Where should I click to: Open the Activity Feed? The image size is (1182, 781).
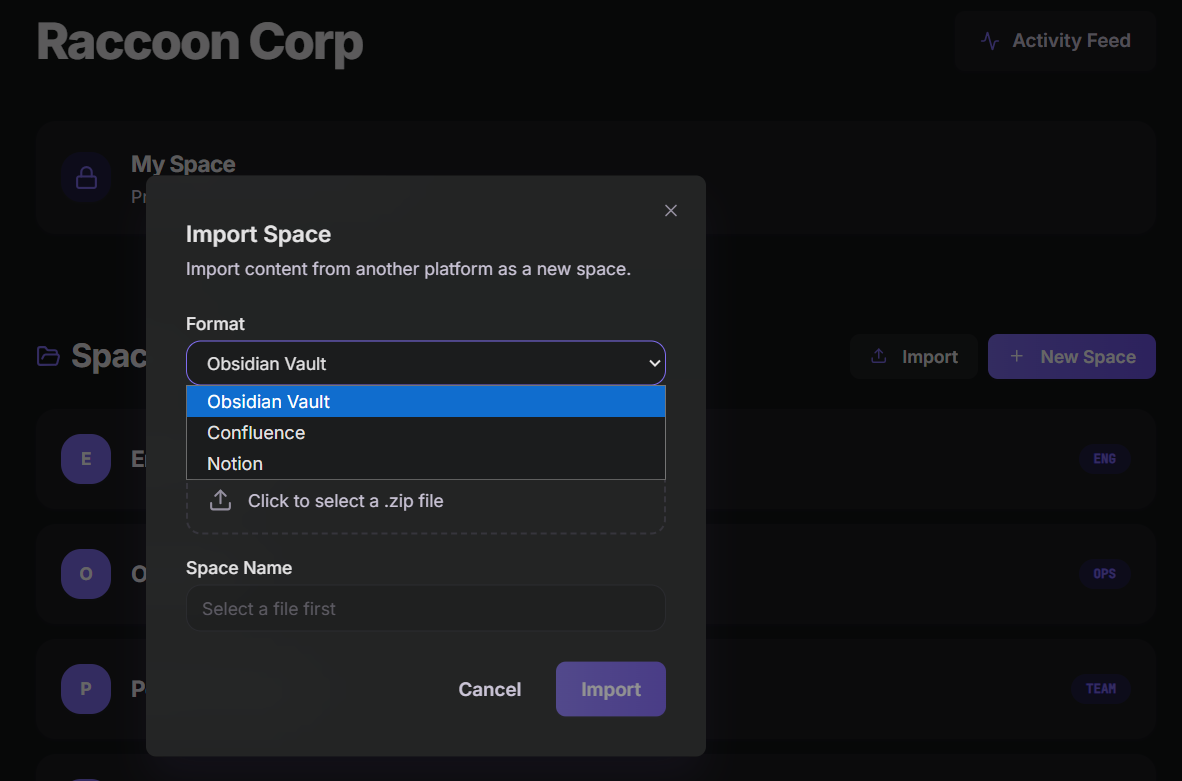point(1056,41)
